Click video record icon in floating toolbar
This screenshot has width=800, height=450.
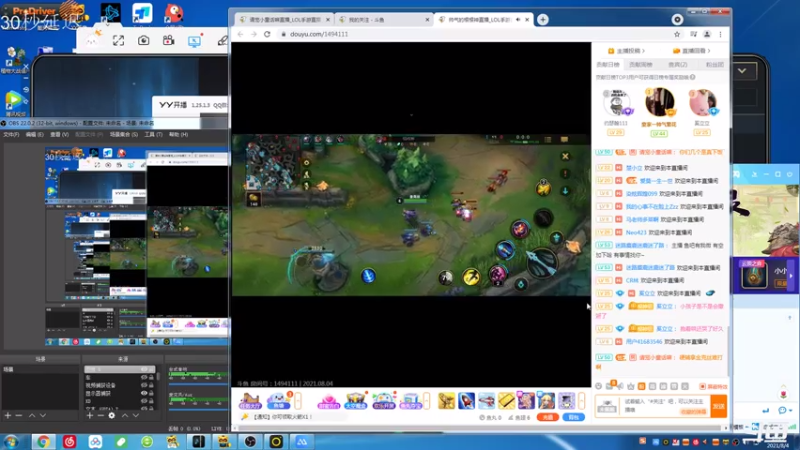[x=168, y=40]
